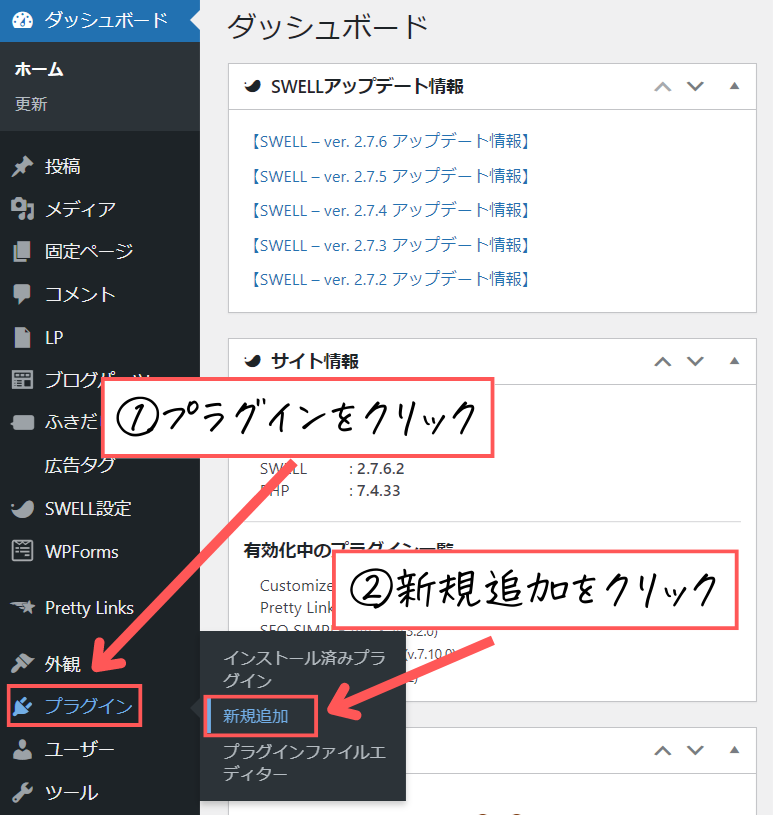Open SWELL ver. 2.7.6 update link
This screenshot has height=815, width=773.
pos(390,141)
